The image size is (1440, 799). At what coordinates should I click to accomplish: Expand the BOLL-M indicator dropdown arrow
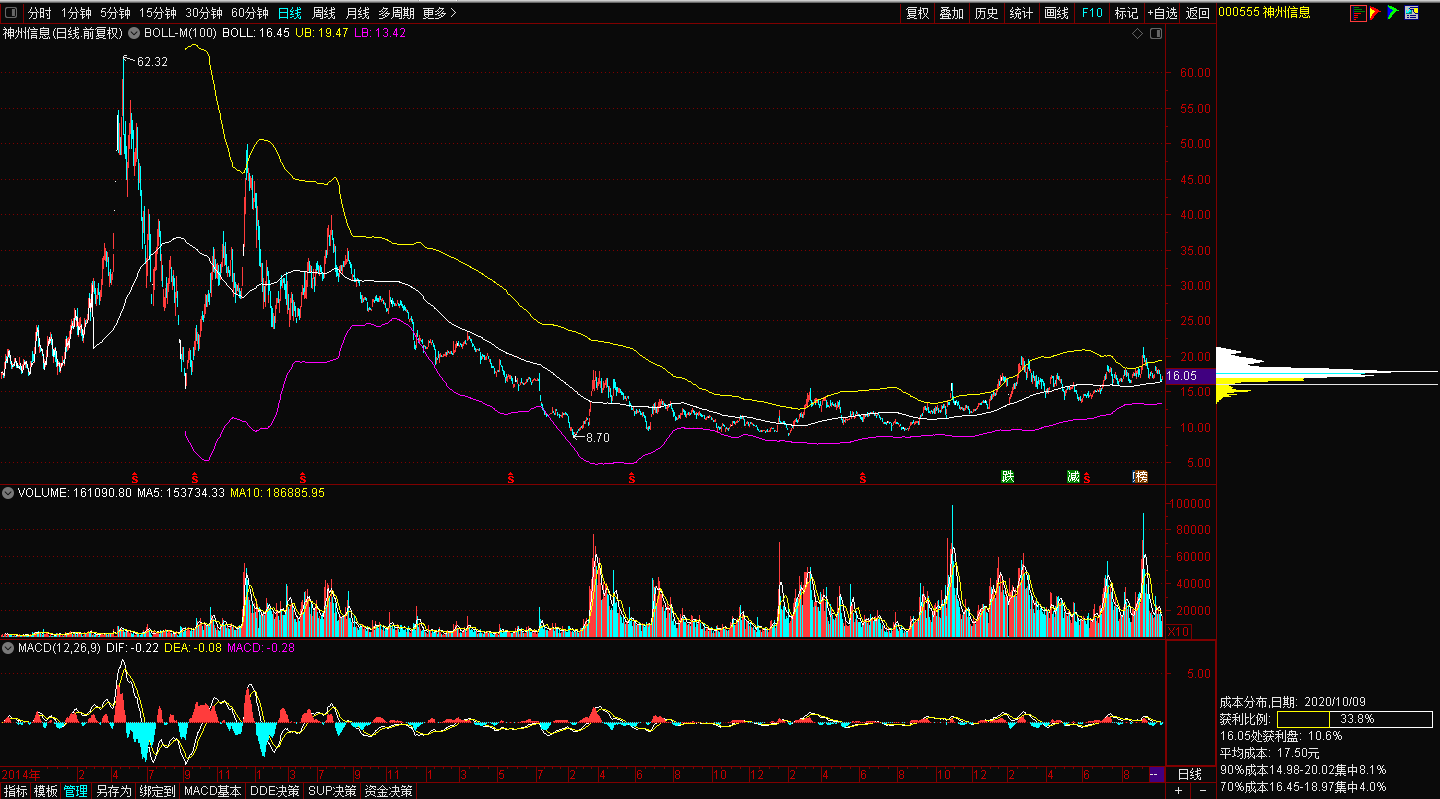[134, 33]
